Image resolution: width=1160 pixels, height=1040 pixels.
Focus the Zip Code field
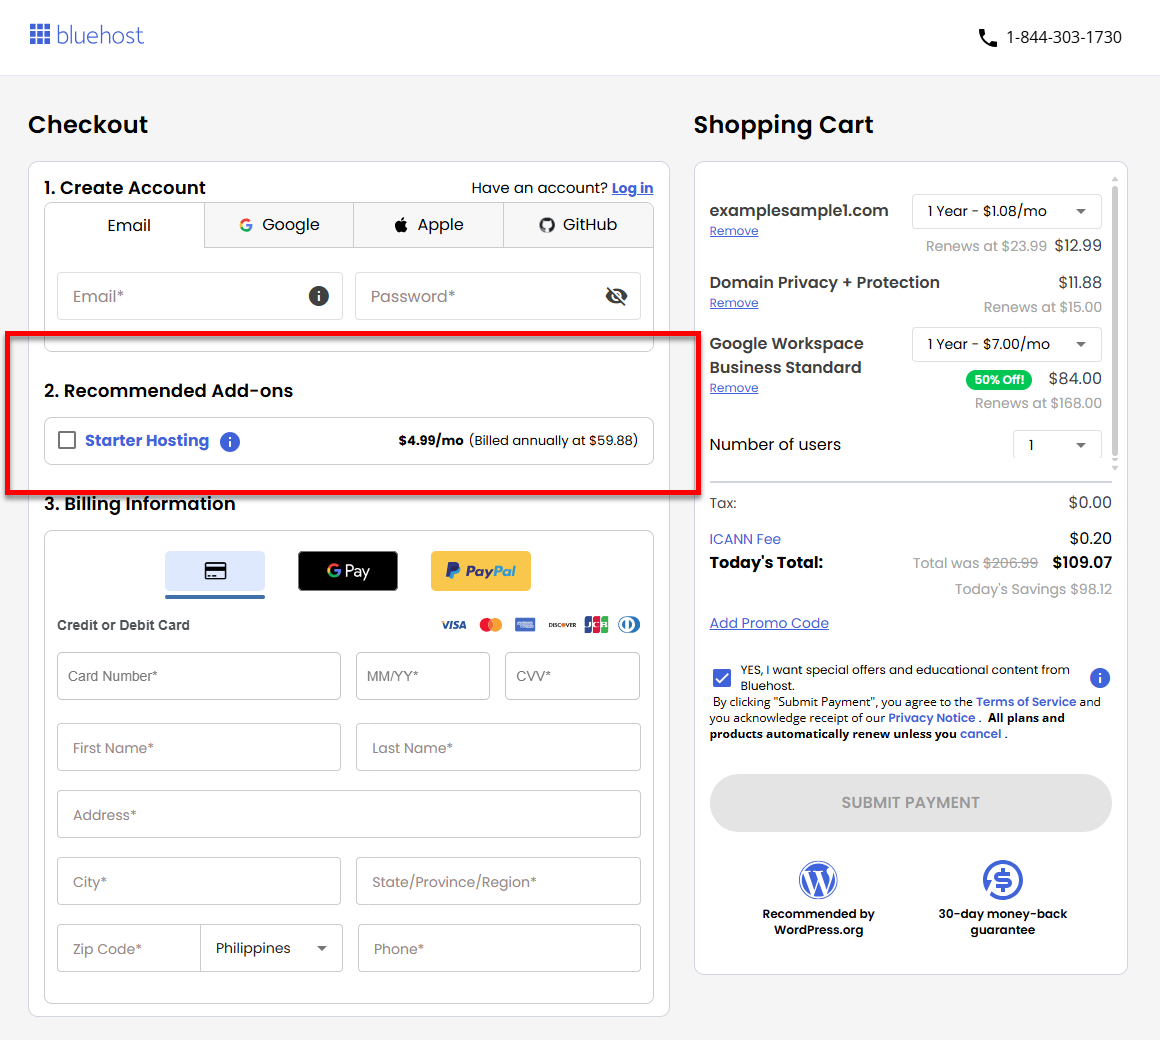[x=129, y=948]
